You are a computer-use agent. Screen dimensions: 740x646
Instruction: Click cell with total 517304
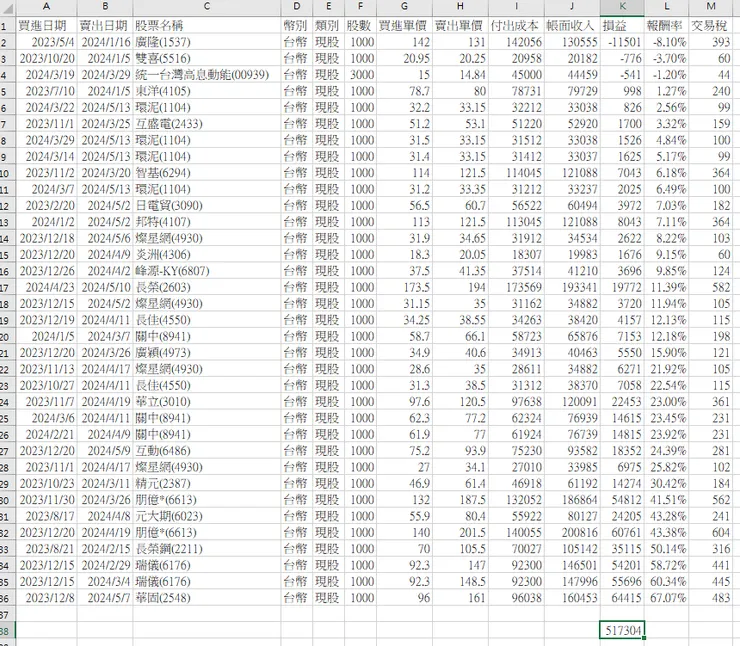(x=622, y=630)
